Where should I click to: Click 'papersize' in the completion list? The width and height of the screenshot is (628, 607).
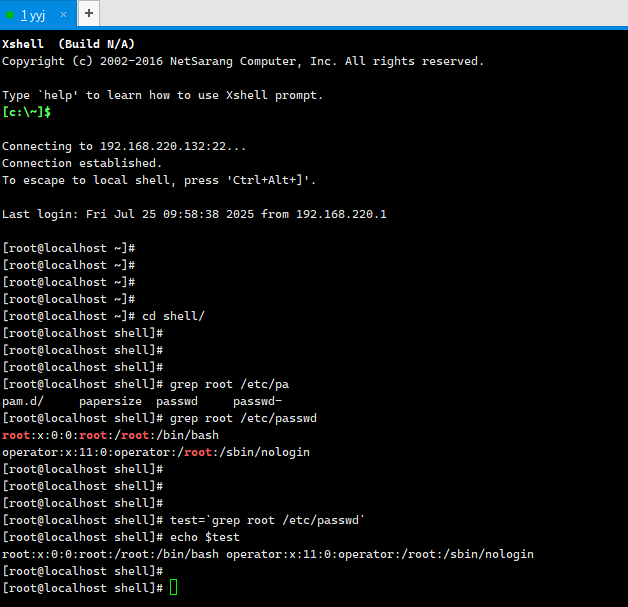point(110,401)
